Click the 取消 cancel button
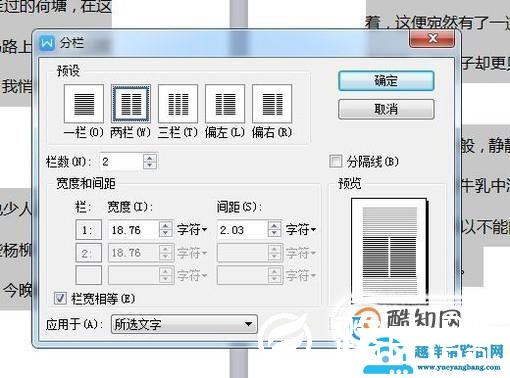The width and height of the screenshot is (510, 378). tap(386, 109)
